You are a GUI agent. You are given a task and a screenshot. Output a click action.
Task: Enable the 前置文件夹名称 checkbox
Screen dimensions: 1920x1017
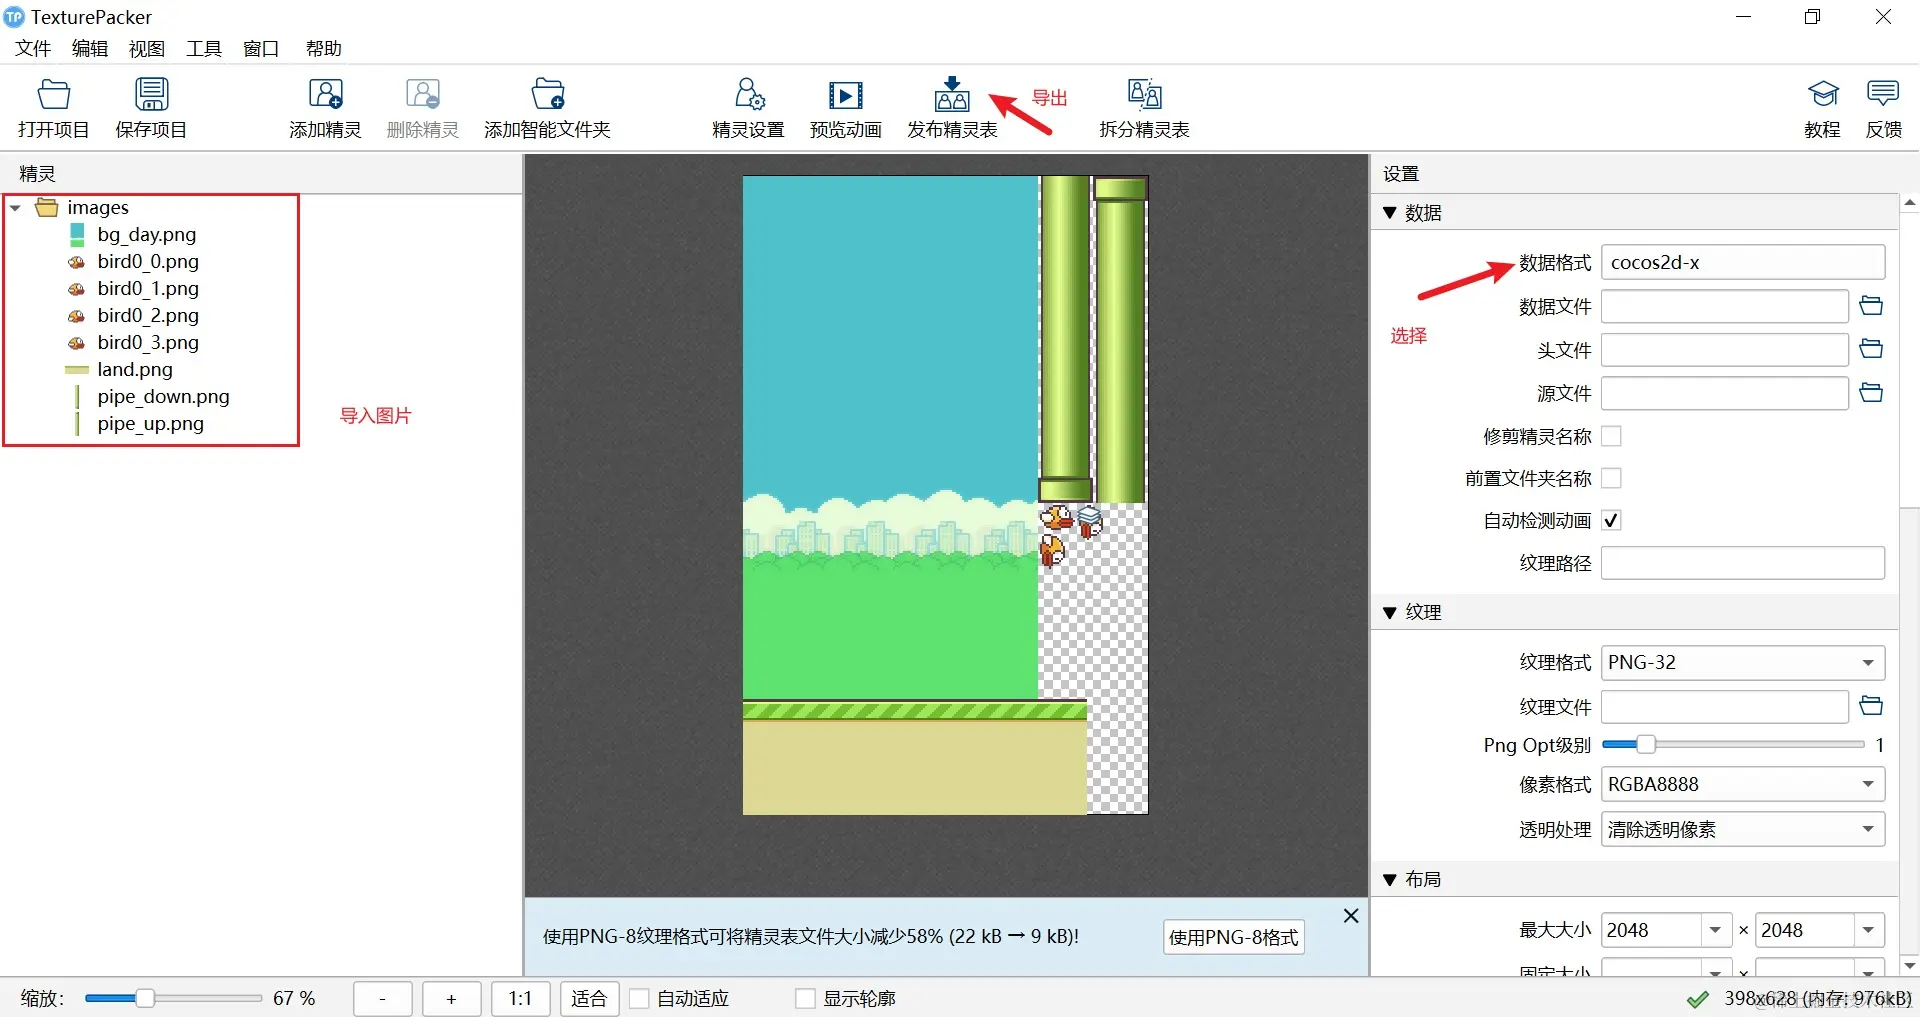(x=1611, y=478)
